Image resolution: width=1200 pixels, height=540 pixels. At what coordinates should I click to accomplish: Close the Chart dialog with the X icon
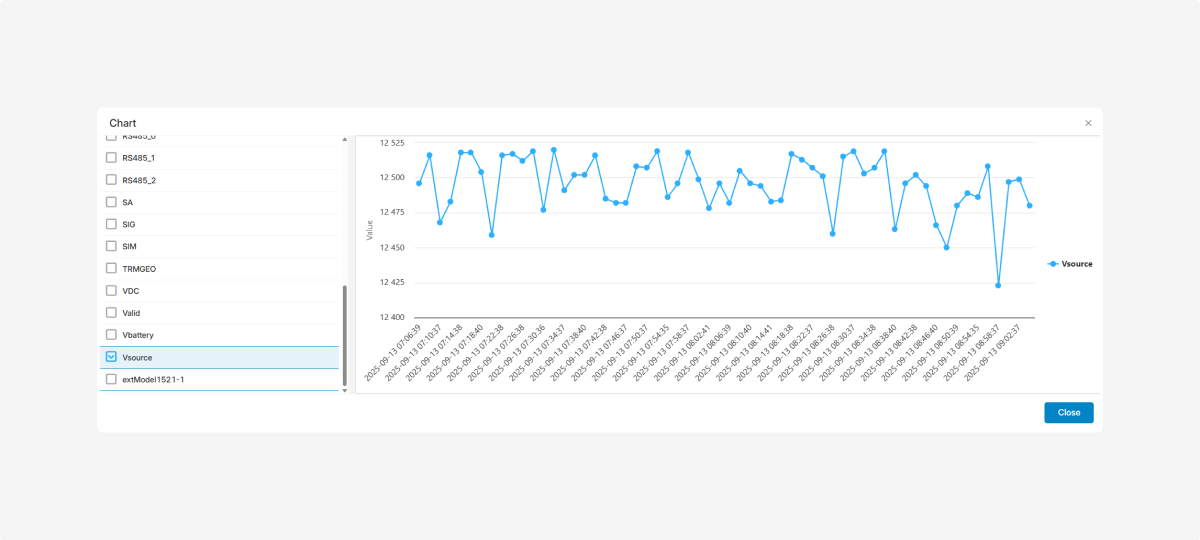(1088, 123)
